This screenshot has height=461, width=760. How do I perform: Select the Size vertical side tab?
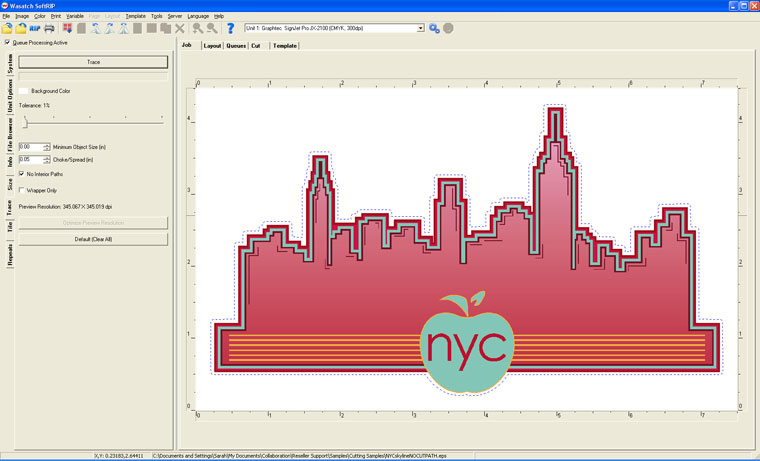10,184
